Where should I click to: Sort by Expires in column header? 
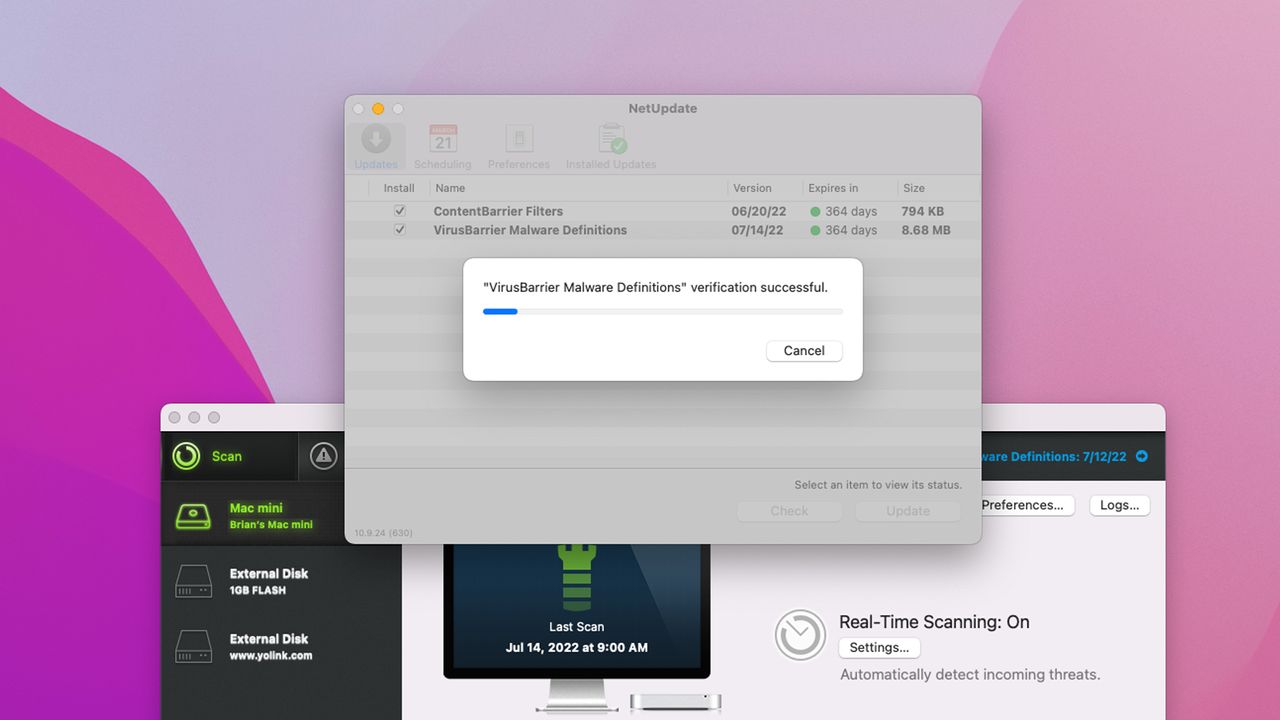(x=833, y=188)
